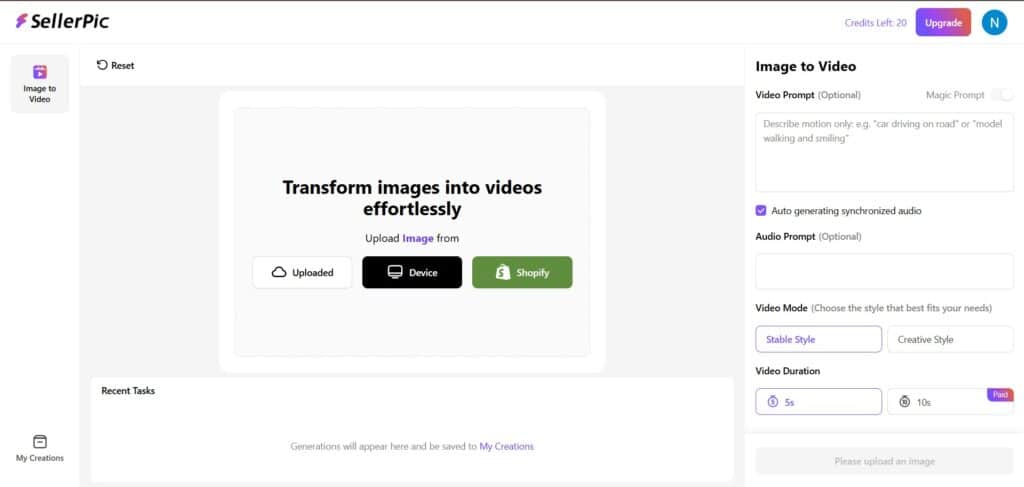
Task: Select Creative Style video mode
Action: 950,339
